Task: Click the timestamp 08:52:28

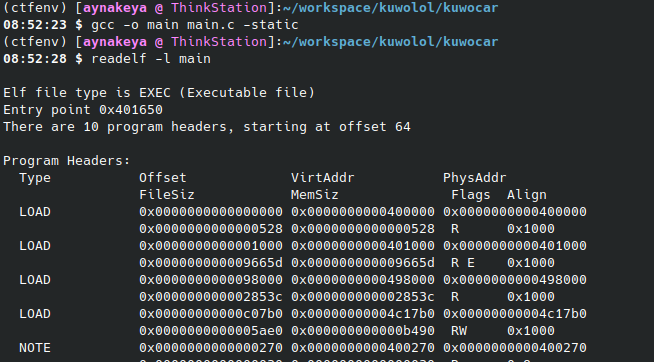Action: point(35,59)
